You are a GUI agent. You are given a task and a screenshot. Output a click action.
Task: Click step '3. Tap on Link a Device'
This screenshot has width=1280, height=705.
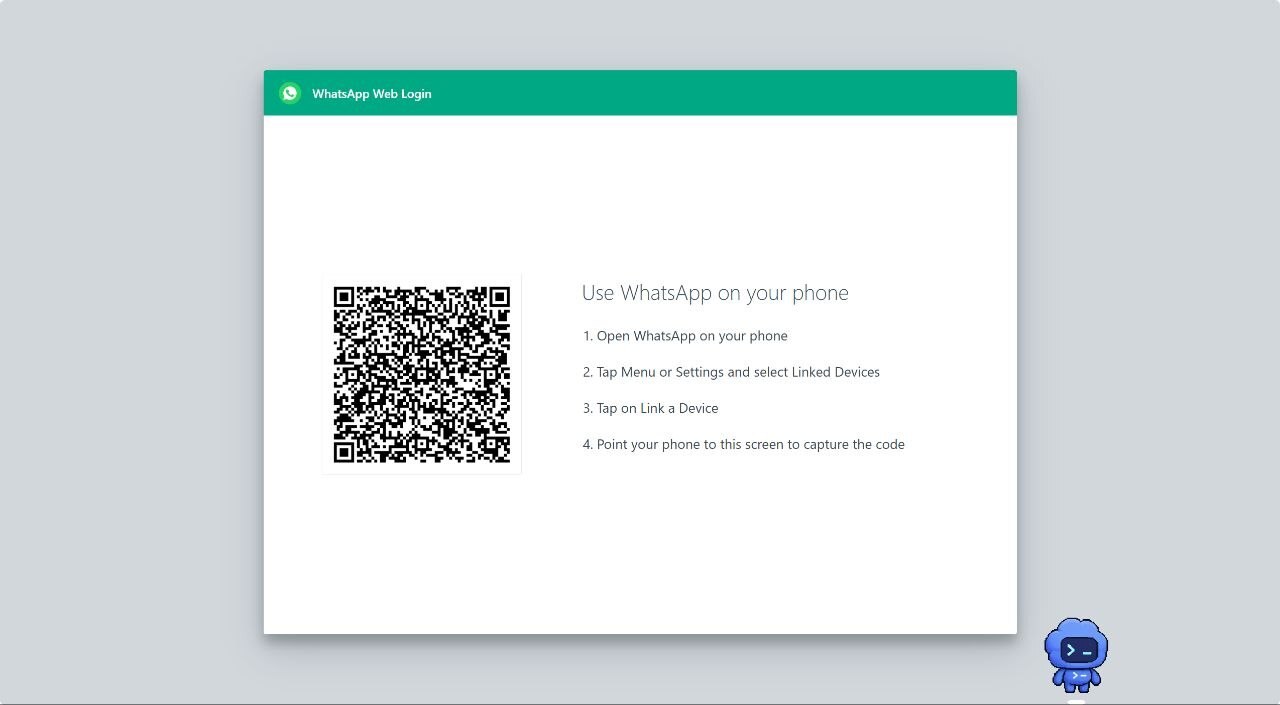click(x=650, y=408)
